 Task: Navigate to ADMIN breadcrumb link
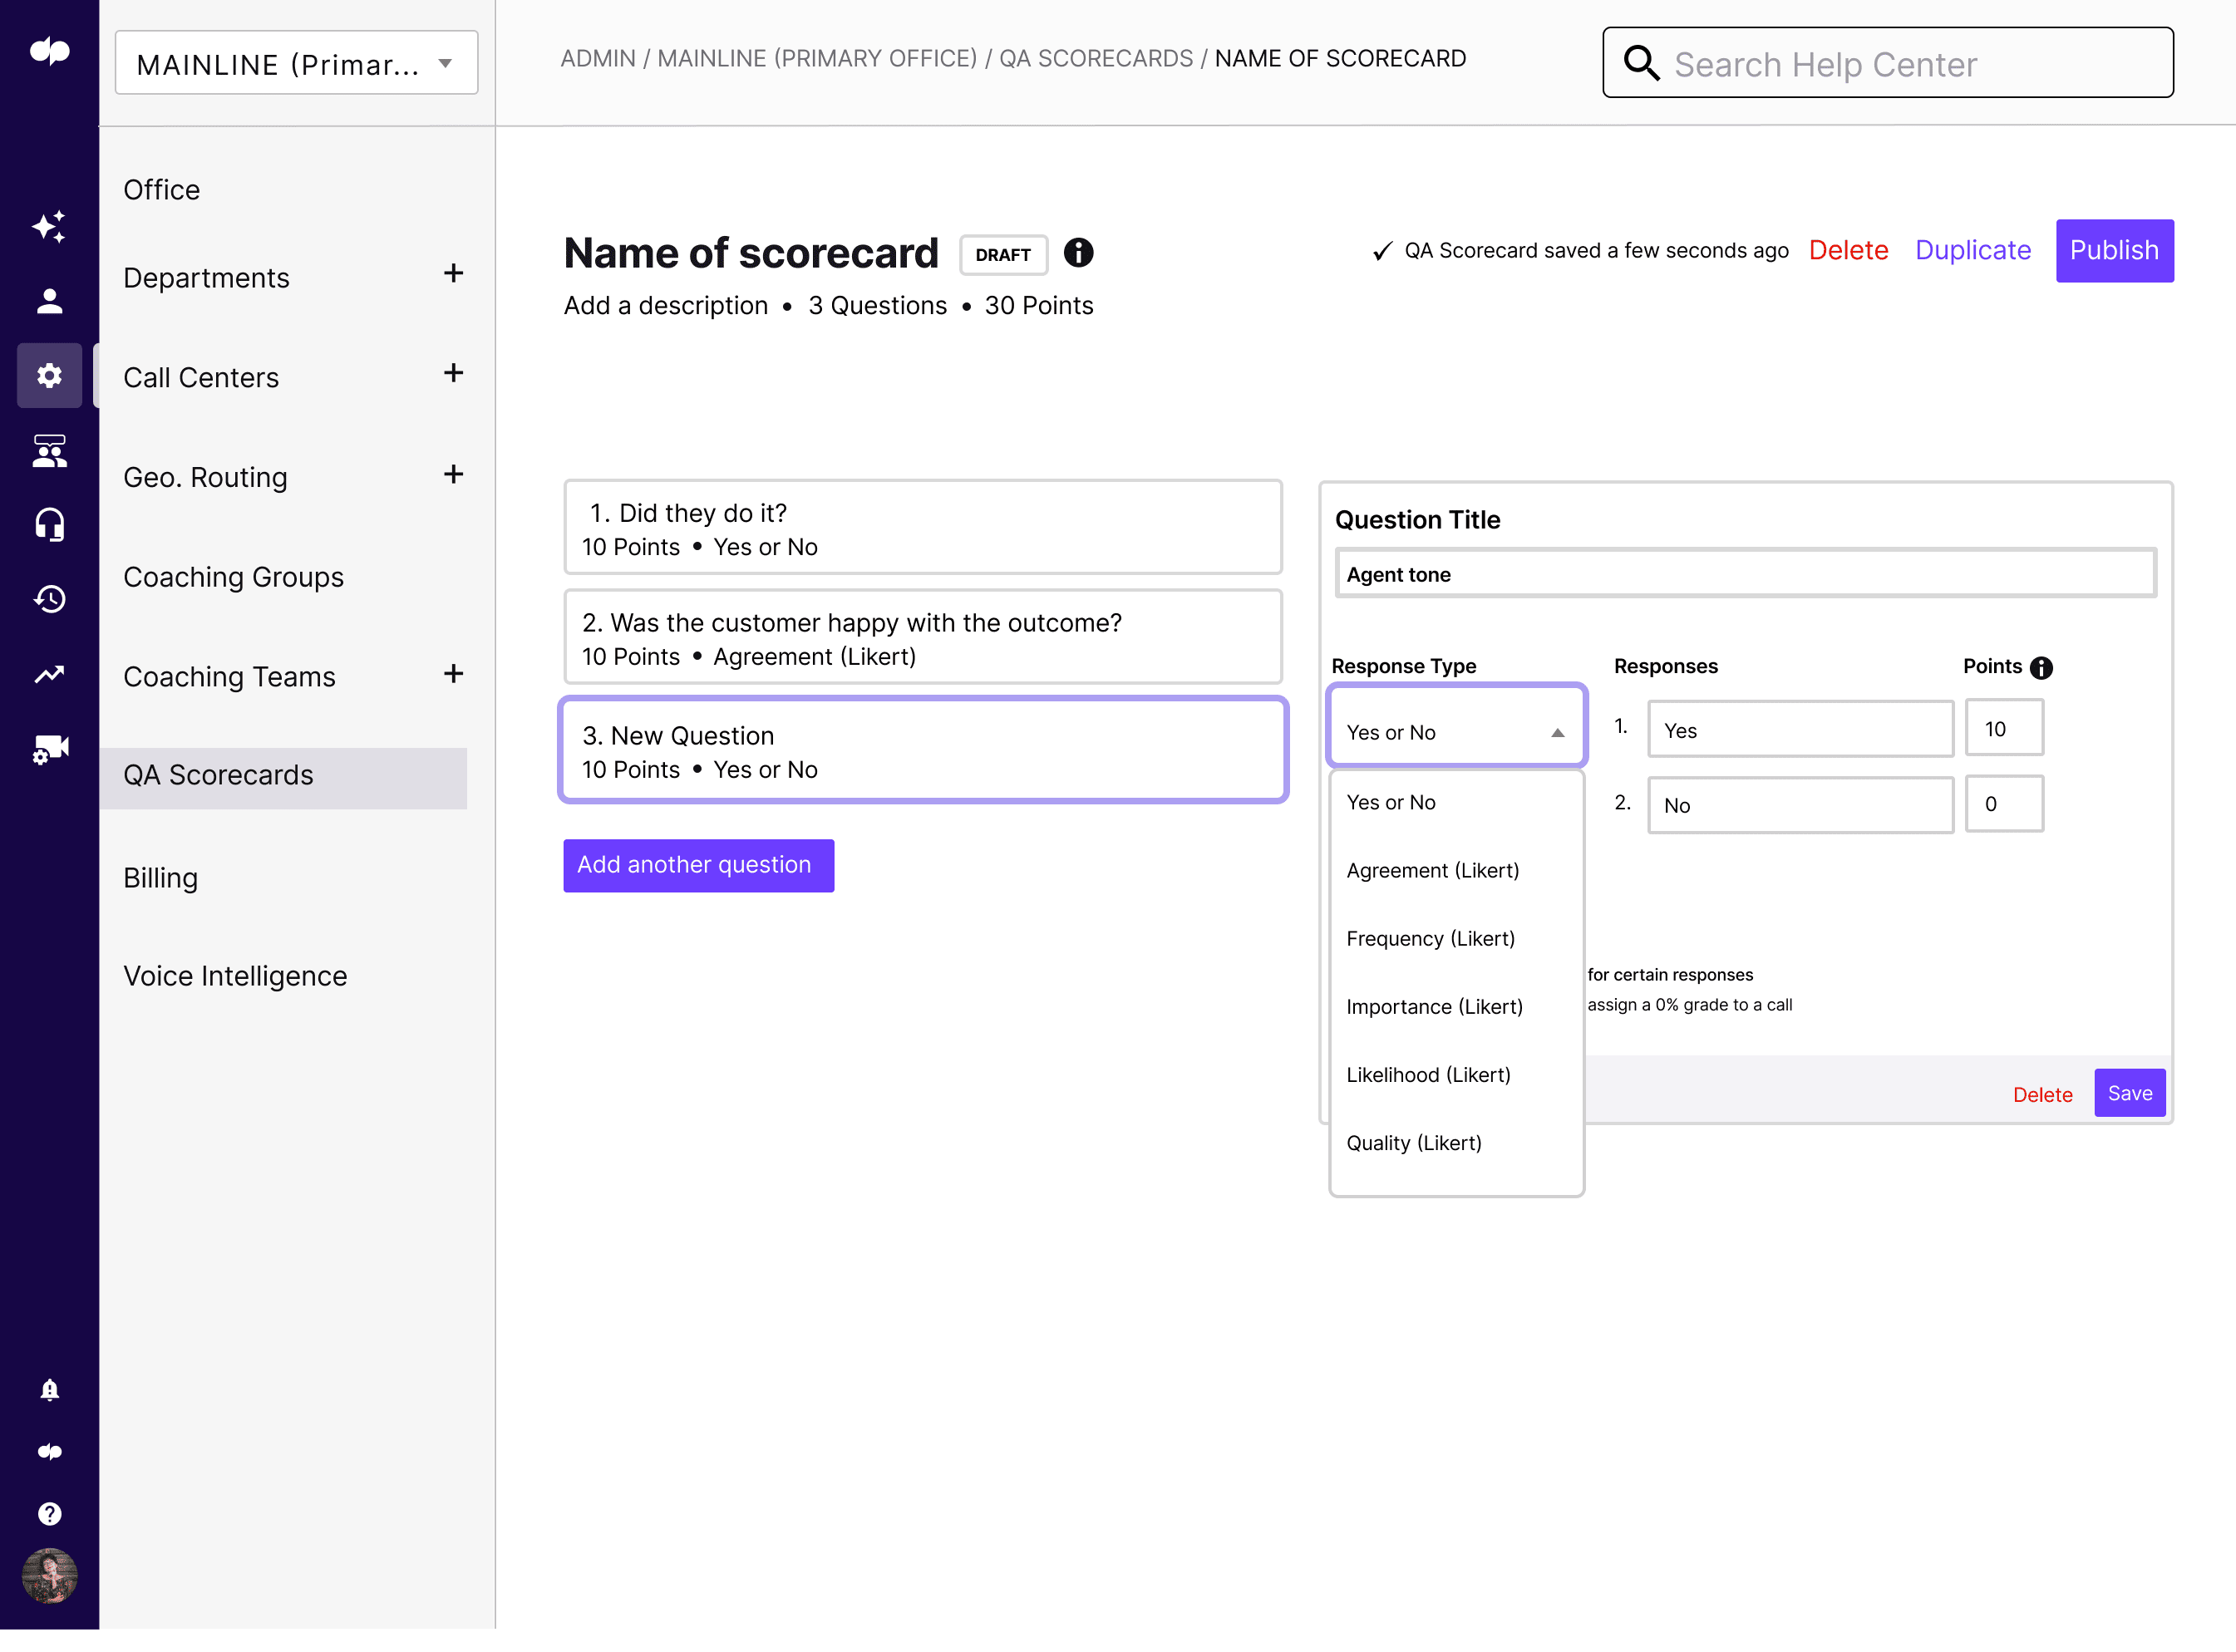pyautogui.click(x=597, y=58)
